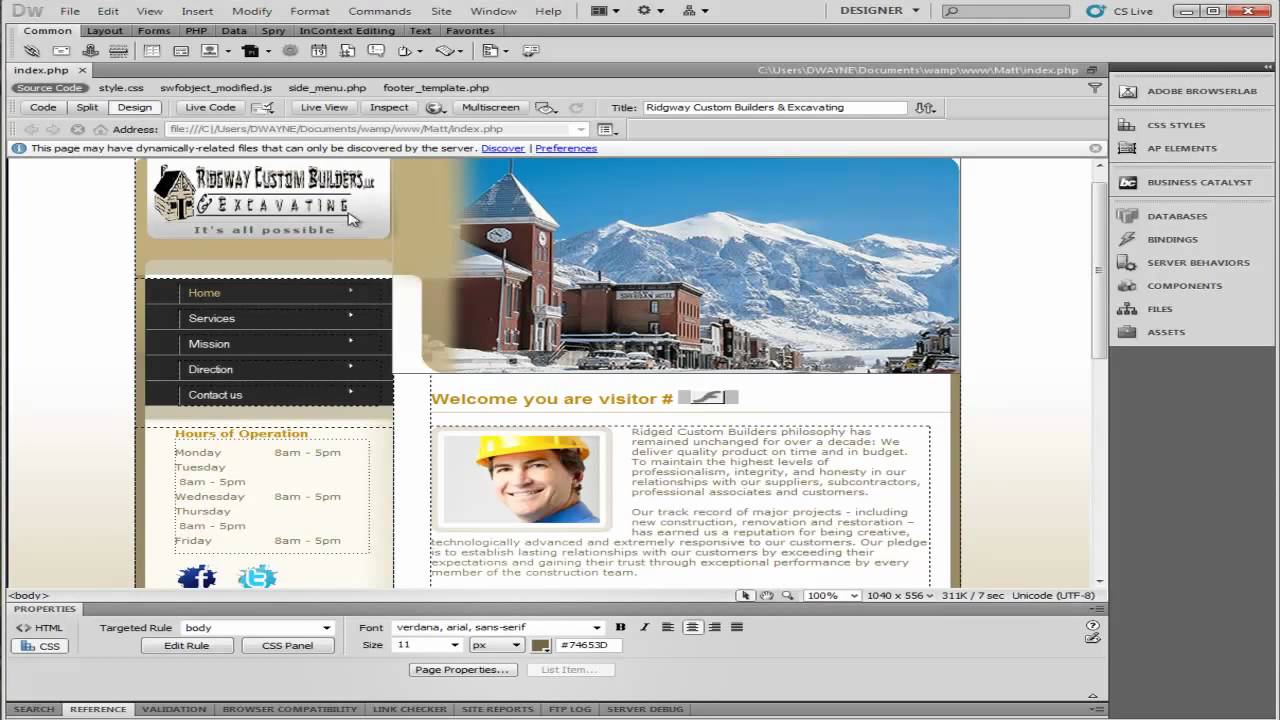The height and width of the screenshot is (720, 1280).
Task: Switch to Split view
Action: tap(87, 107)
